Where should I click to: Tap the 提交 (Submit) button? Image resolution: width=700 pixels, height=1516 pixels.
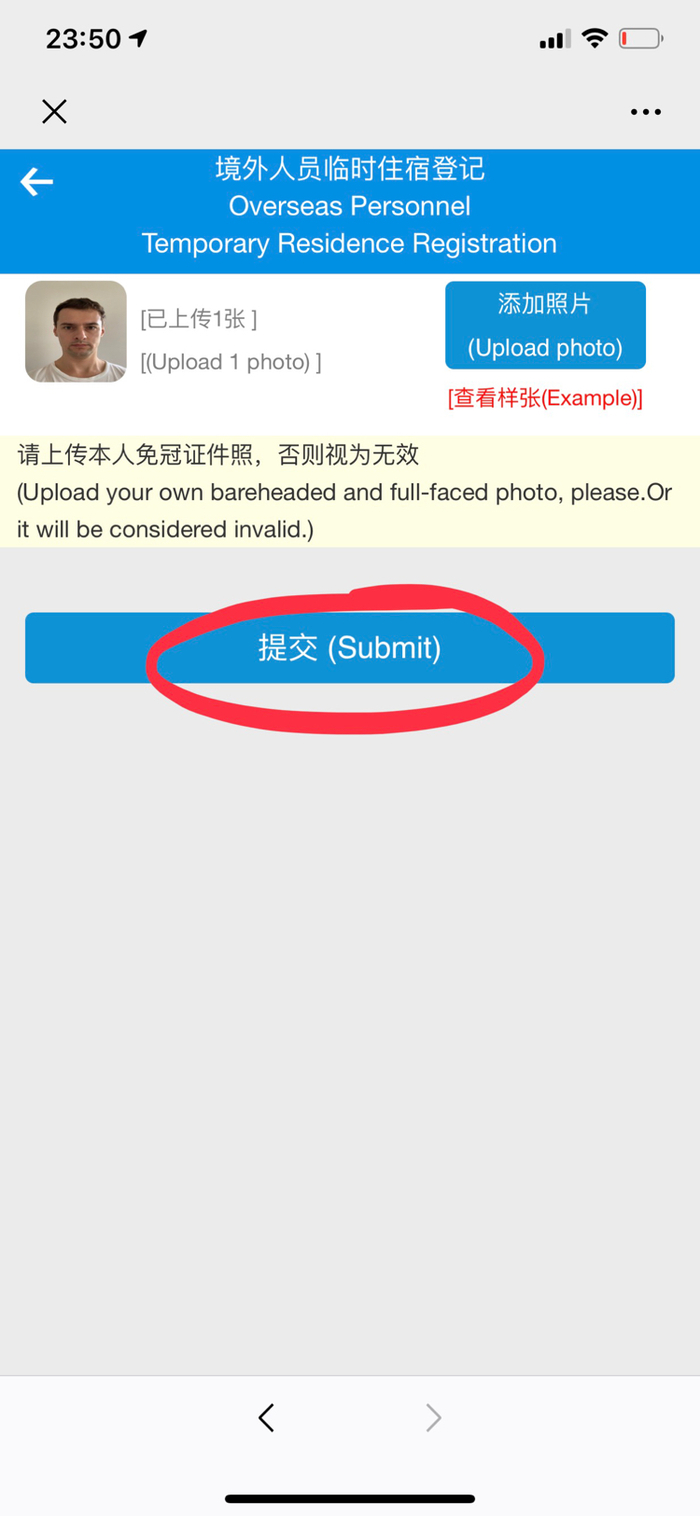[350, 648]
